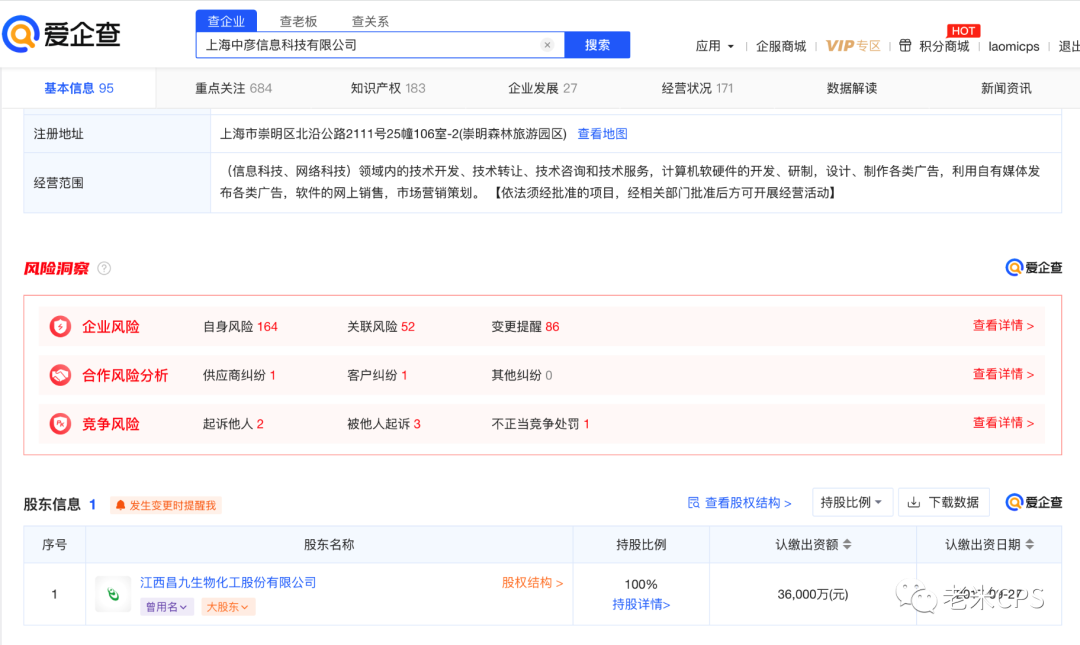Open the 新闻资讯 tab
This screenshot has width=1080, height=645.
tap(1006, 88)
